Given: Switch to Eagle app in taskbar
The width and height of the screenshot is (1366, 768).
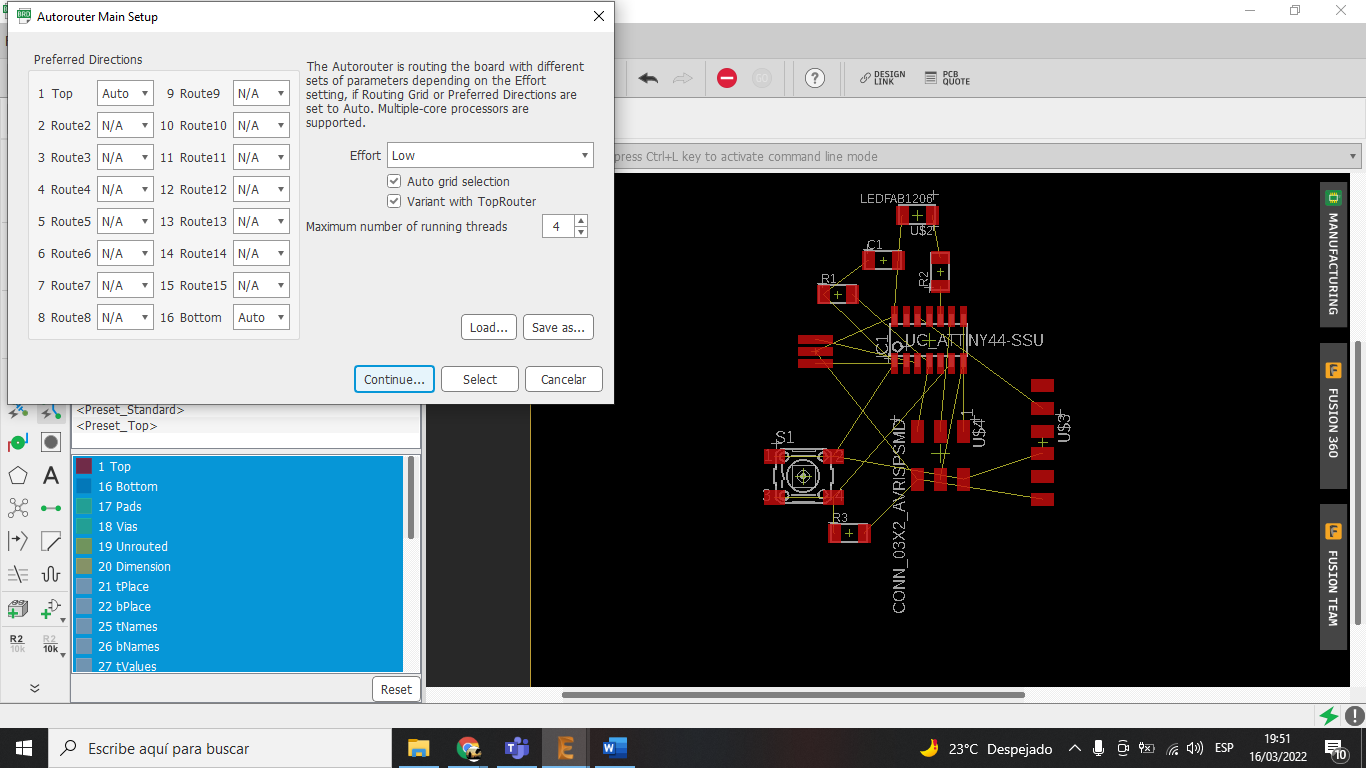Looking at the screenshot, I should click(565, 748).
